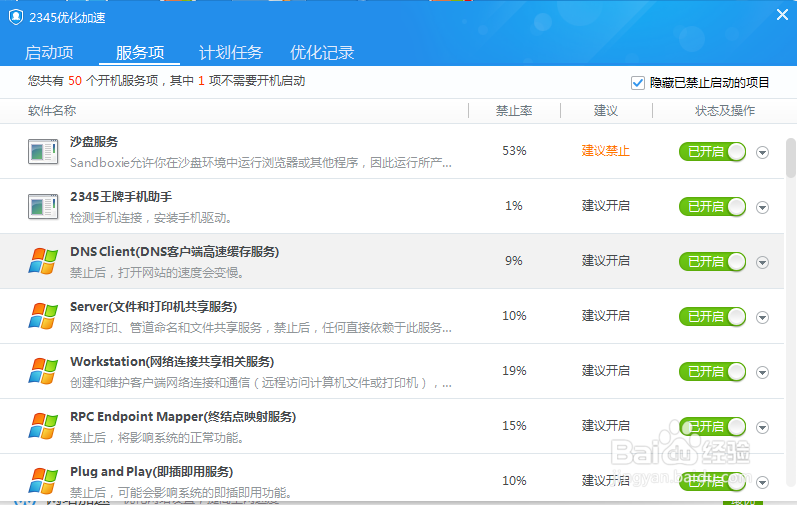Switch to the 启动项 tab

pyautogui.click(x=49, y=53)
